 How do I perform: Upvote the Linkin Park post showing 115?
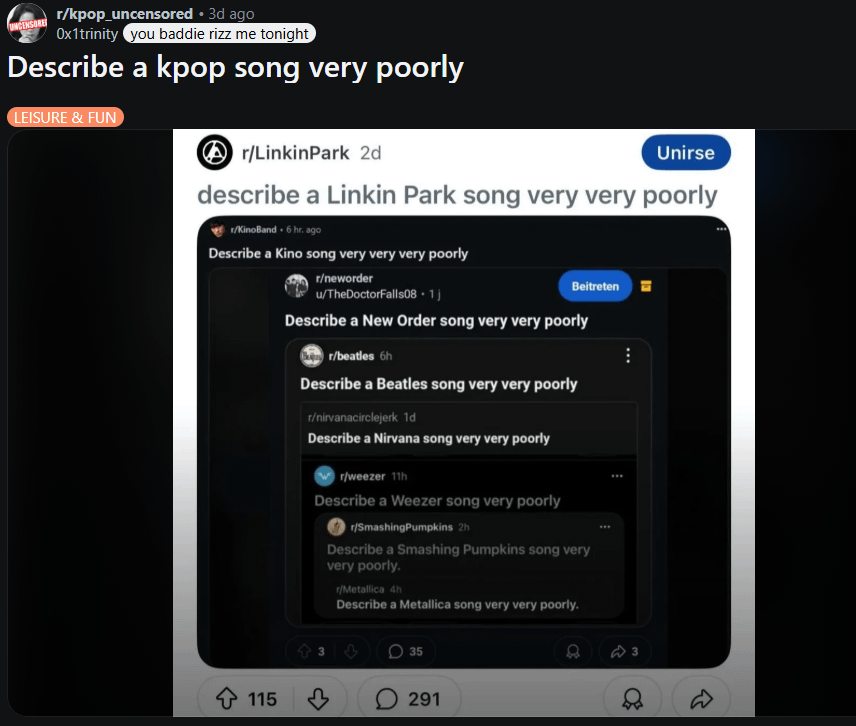click(227, 698)
